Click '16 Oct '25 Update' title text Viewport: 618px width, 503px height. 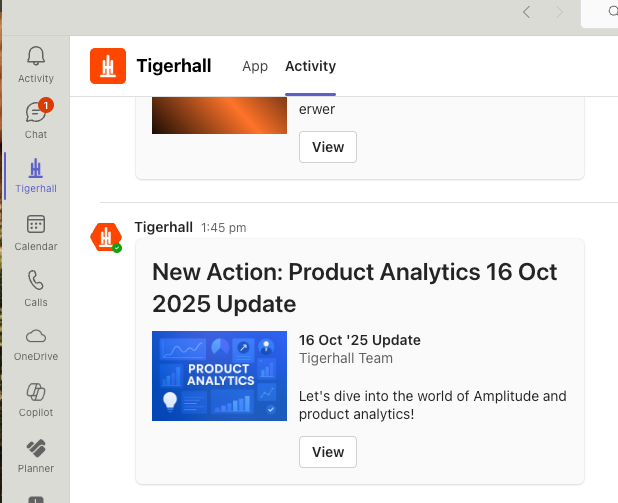pyautogui.click(x=359, y=340)
